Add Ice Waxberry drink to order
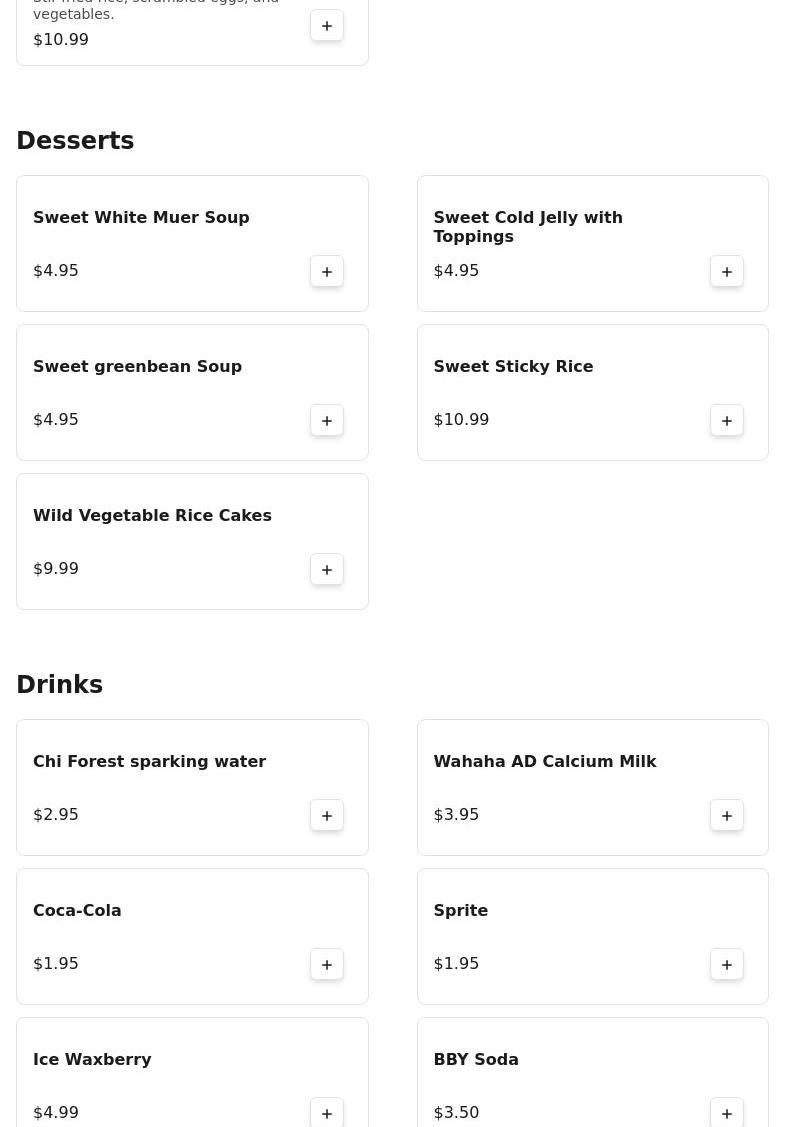This screenshot has height=1127, width=785. tap(327, 1112)
